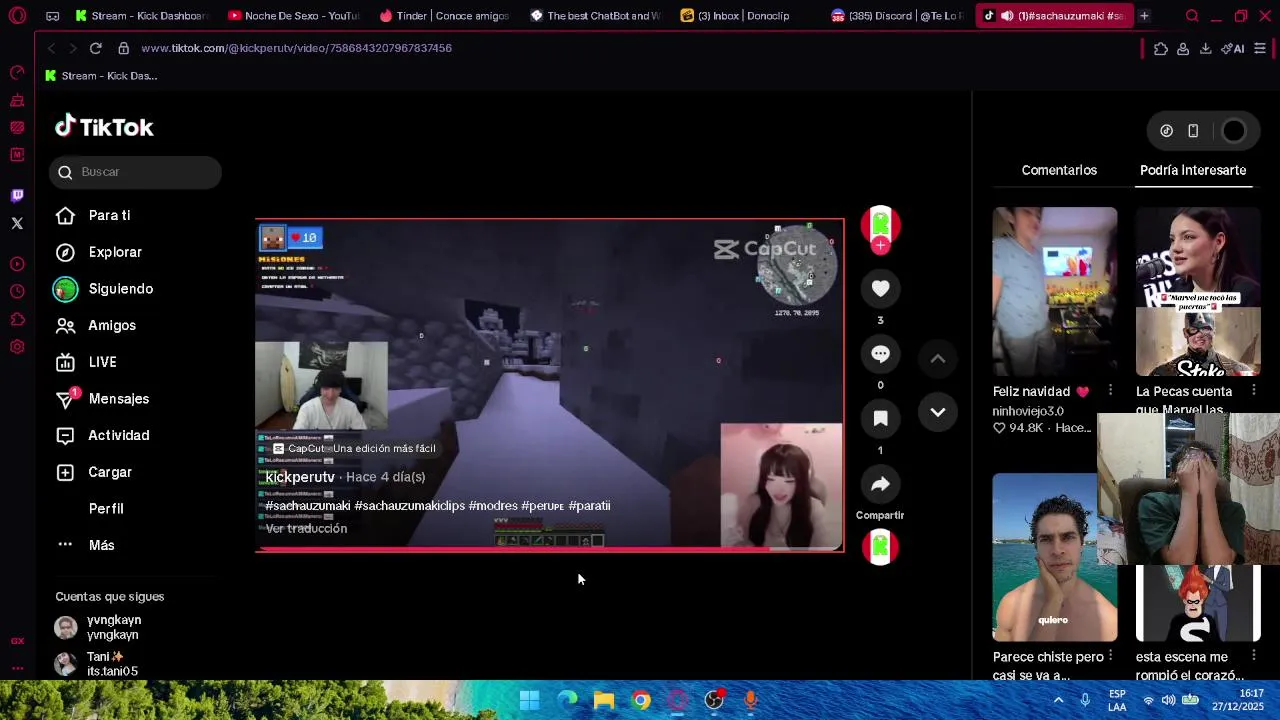Follow creator via red plus avatar

880,245
